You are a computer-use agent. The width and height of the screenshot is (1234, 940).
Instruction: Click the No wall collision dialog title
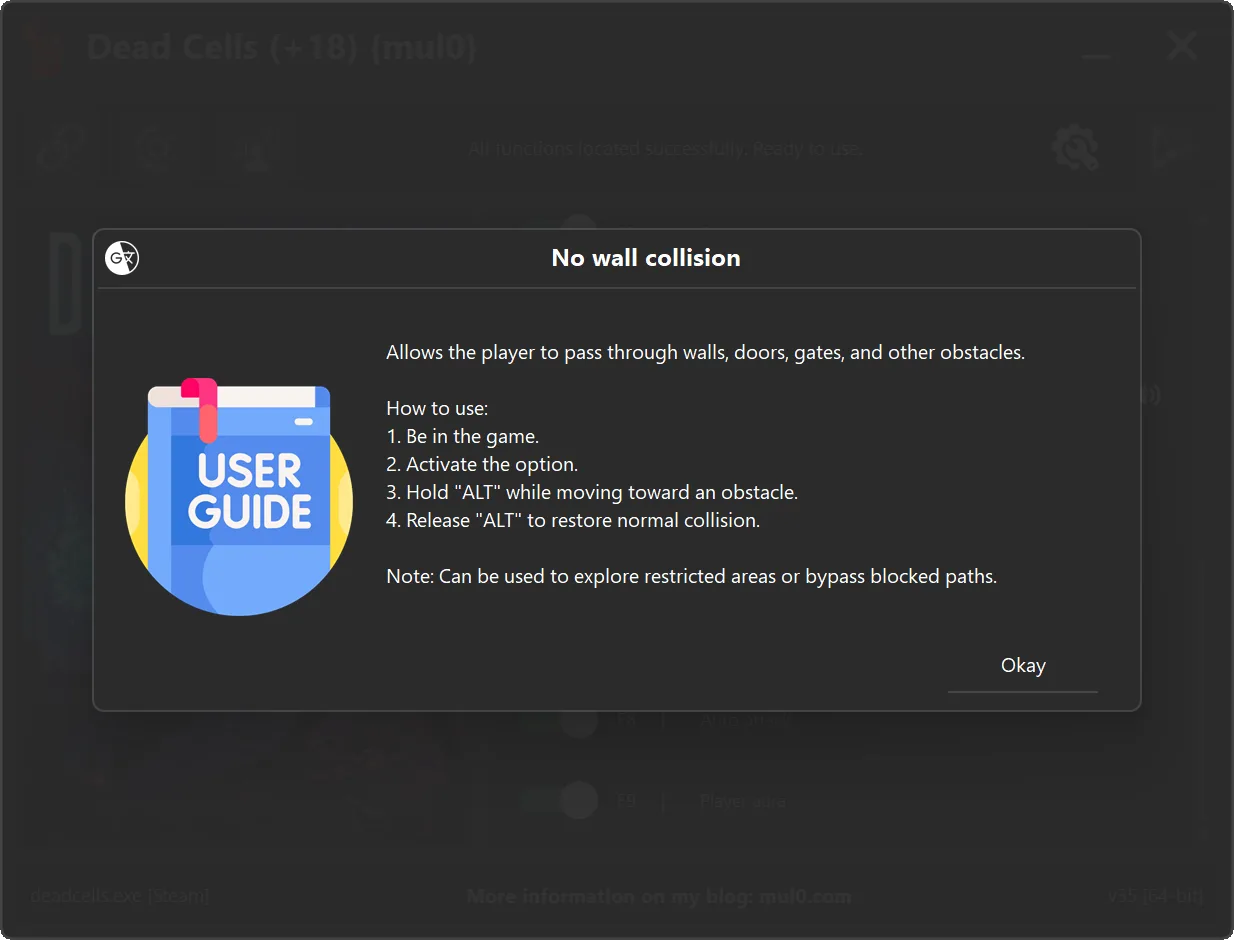[x=646, y=258]
